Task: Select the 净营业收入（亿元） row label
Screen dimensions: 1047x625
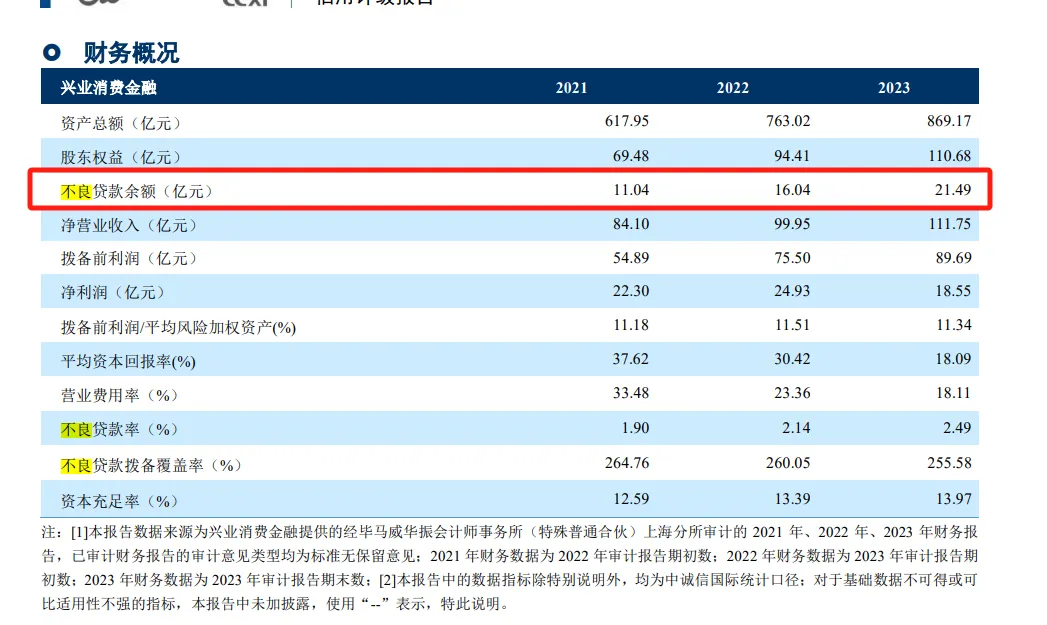Action: [129, 225]
